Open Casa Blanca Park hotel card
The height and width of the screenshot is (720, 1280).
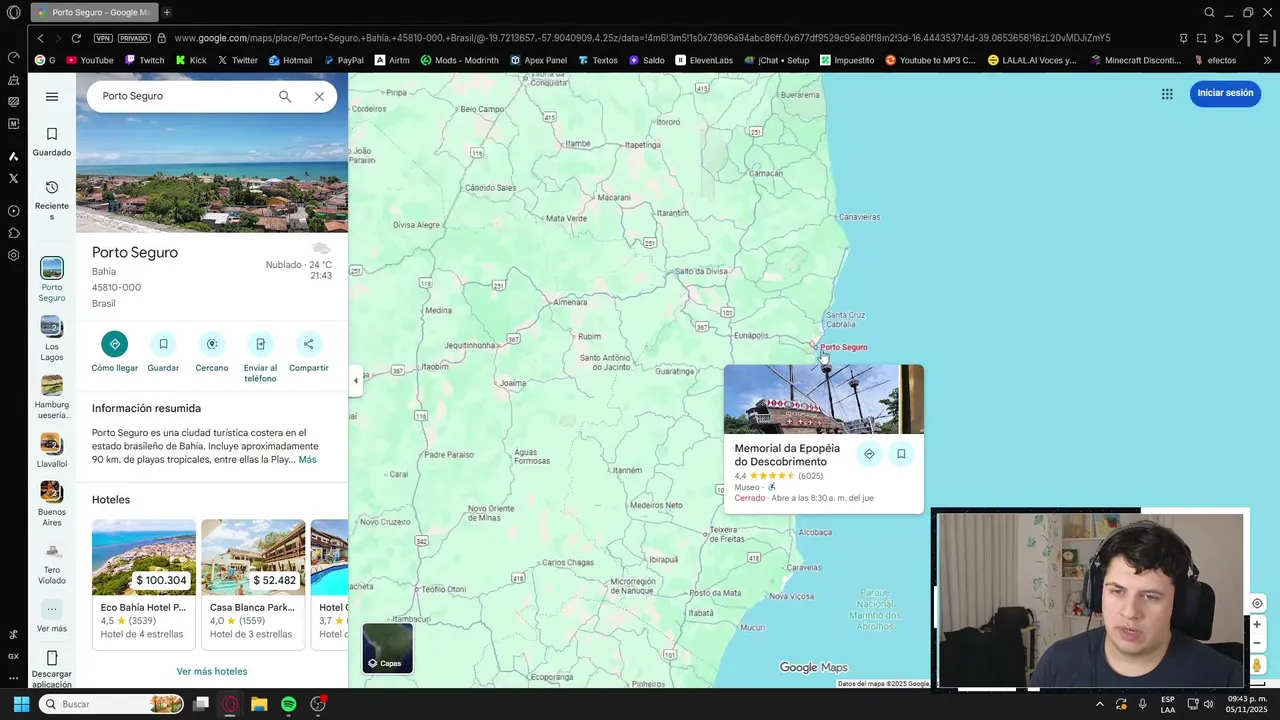tap(253, 584)
